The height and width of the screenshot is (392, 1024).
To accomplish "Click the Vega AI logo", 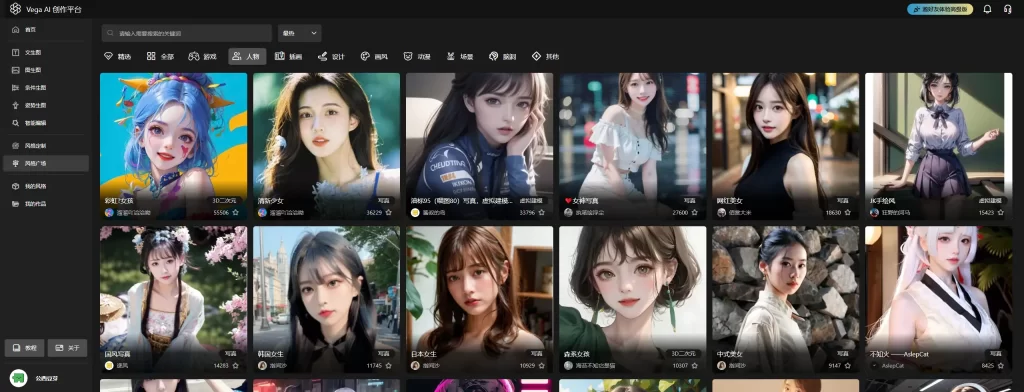I will click(x=15, y=9).
